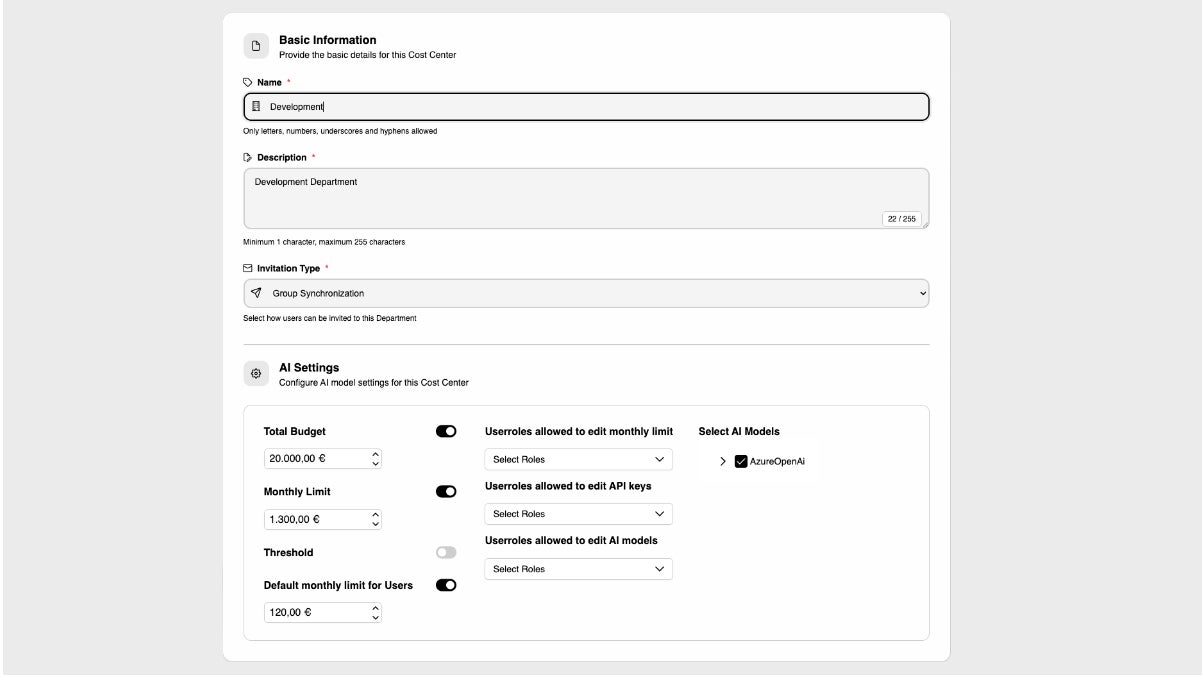Click the Basic Information document icon
The width and height of the screenshot is (1202, 678).
[x=256, y=46]
